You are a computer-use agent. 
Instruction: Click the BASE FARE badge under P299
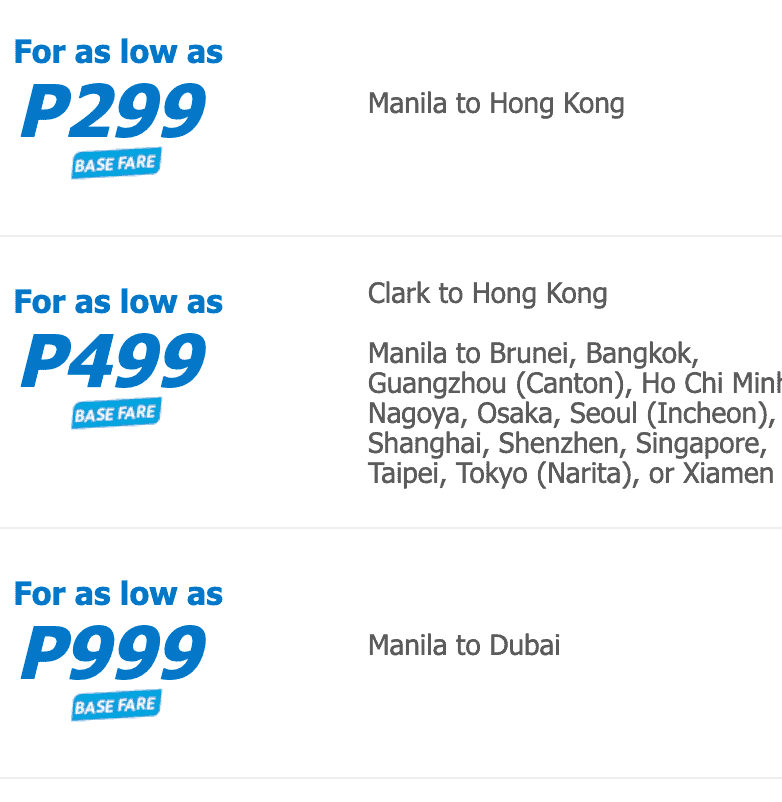[116, 164]
